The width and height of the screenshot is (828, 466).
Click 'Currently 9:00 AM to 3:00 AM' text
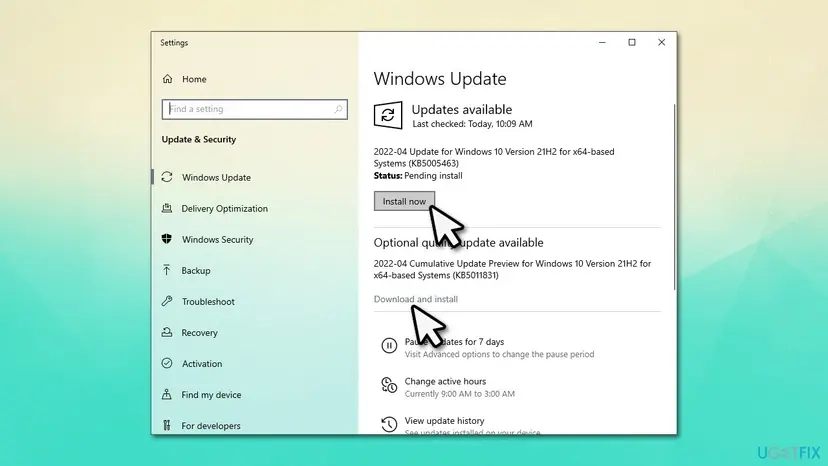pyautogui.click(x=459, y=394)
